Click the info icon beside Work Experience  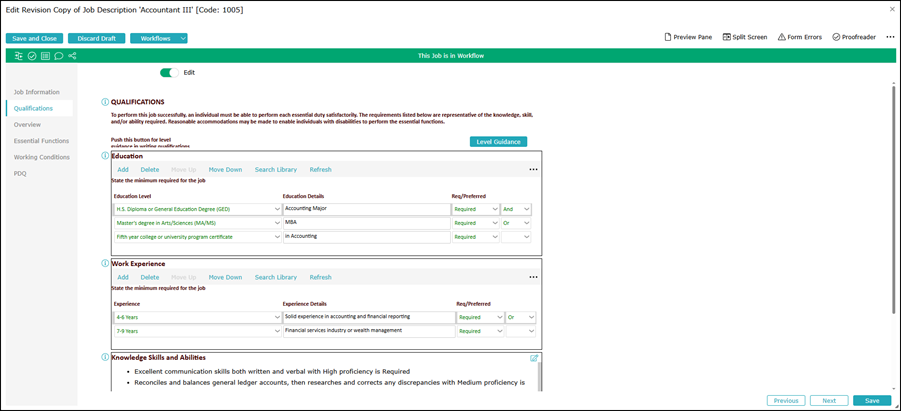pyautogui.click(x=105, y=263)
